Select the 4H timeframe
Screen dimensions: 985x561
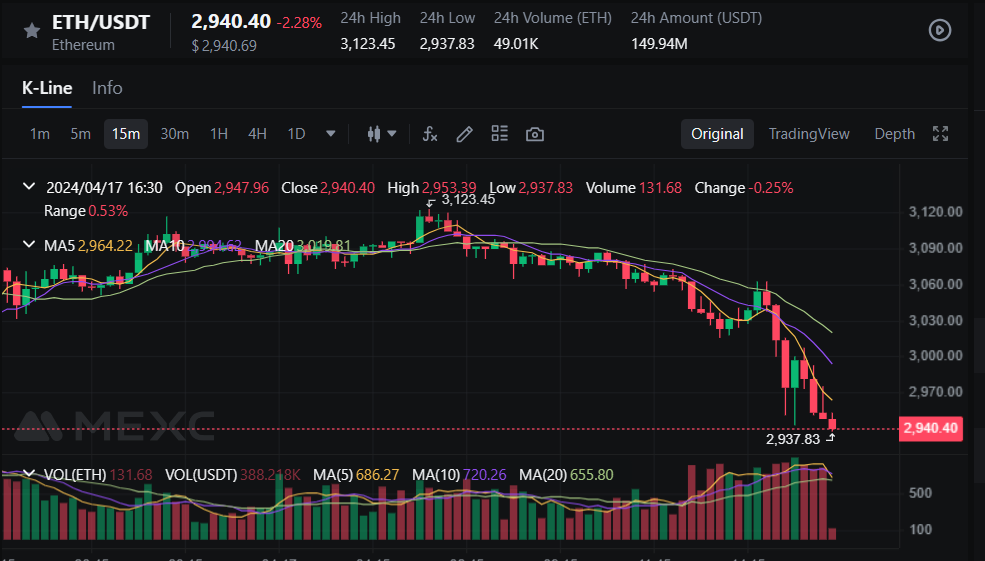(258, 134)
